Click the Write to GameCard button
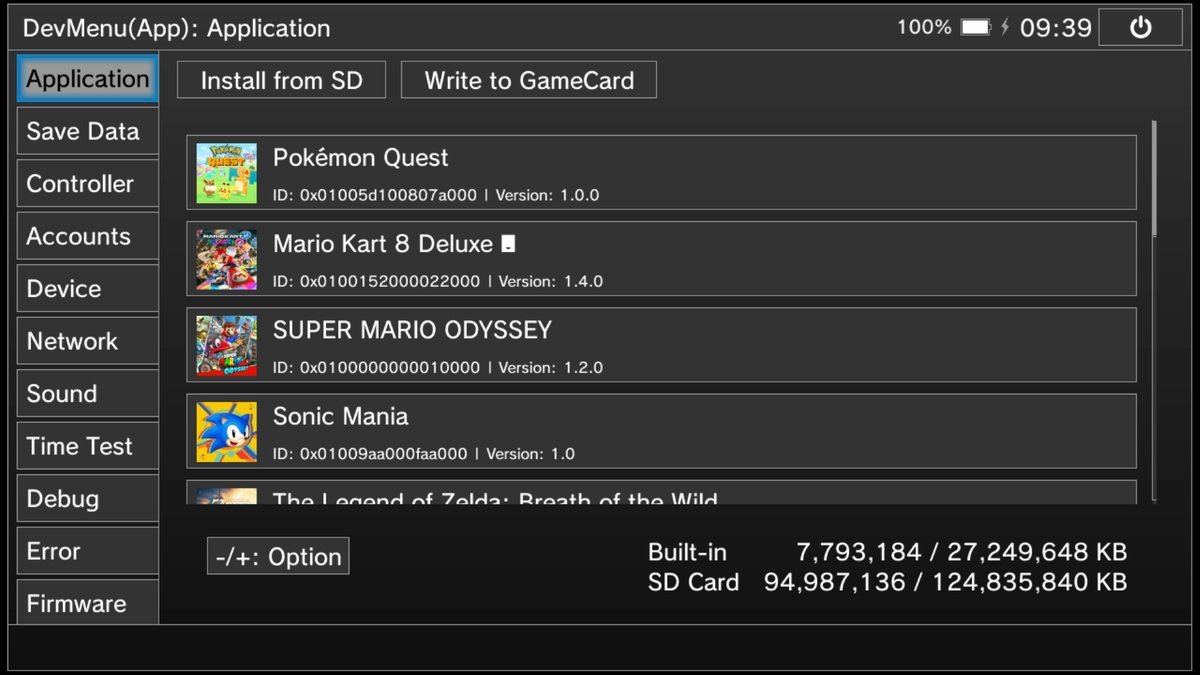 (528, 80)
